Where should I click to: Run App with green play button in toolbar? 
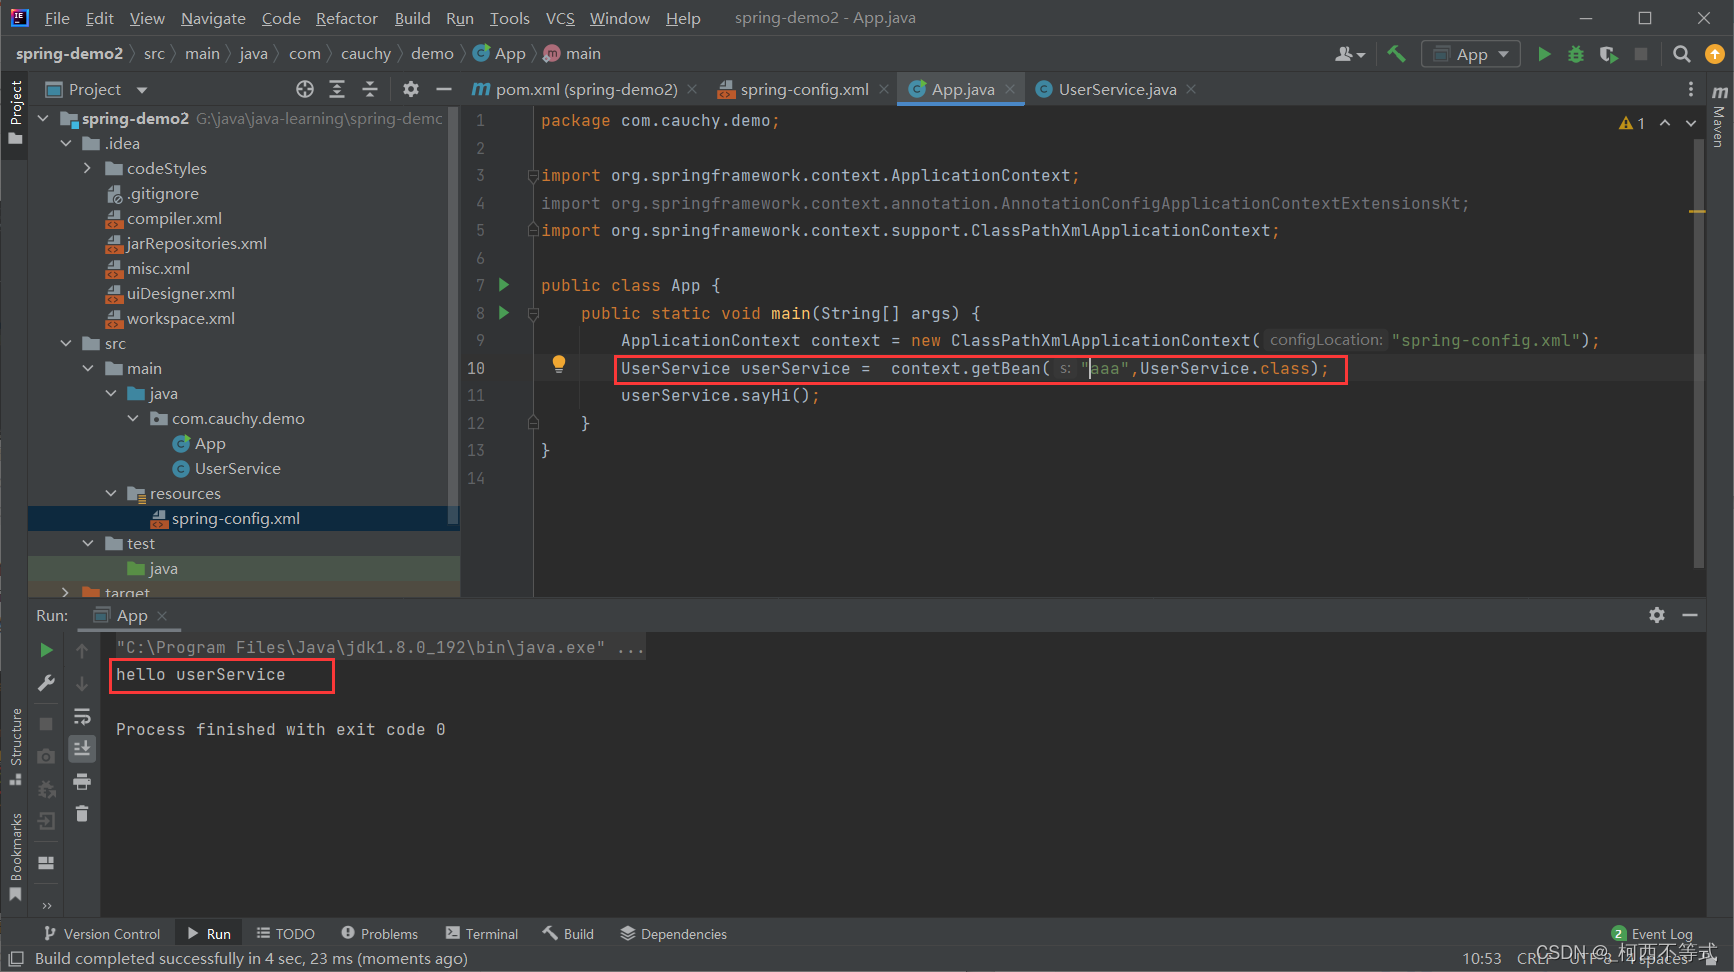click(x=1544, y=54)
